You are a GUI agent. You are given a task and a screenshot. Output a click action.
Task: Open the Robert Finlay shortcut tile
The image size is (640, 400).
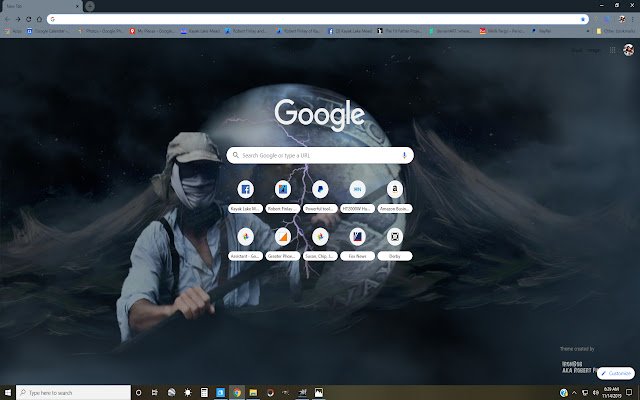(x=282, y=197)
